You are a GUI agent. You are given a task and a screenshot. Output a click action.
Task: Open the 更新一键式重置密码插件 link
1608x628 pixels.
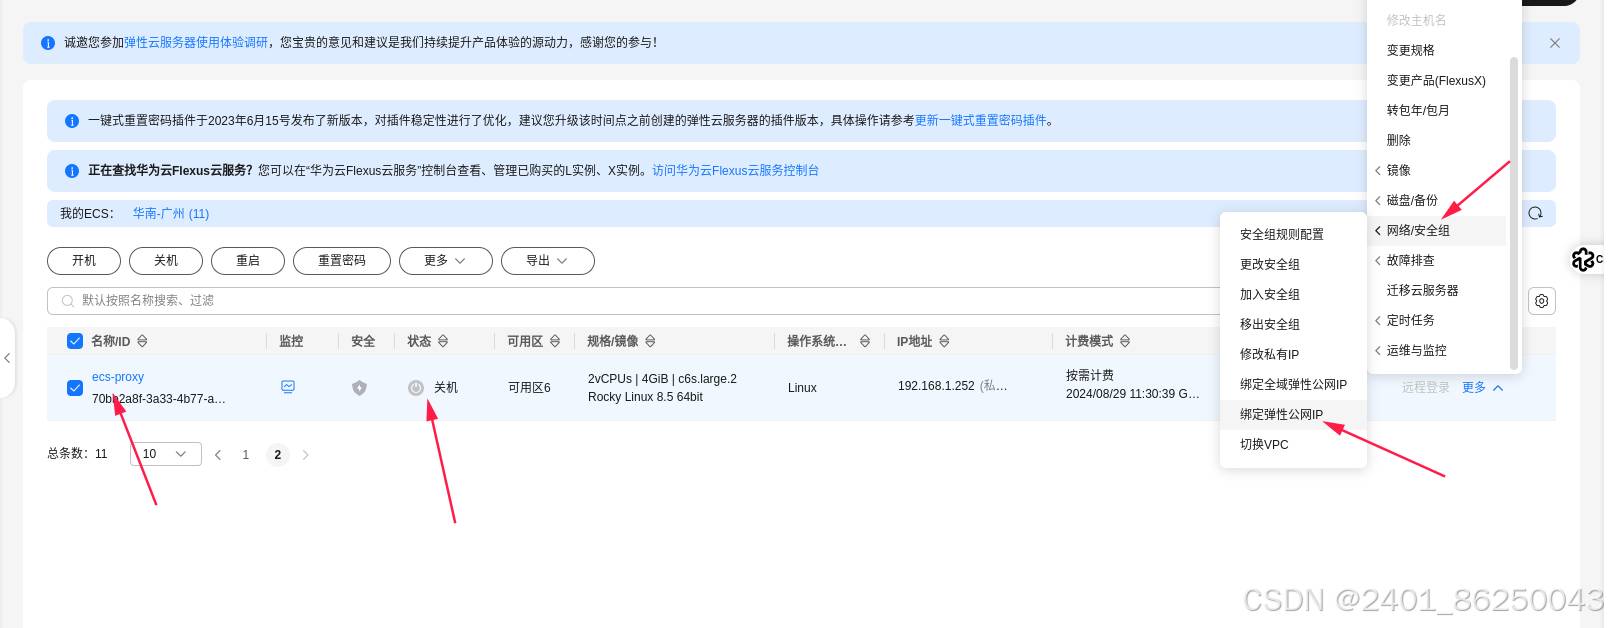coord(981,121)
